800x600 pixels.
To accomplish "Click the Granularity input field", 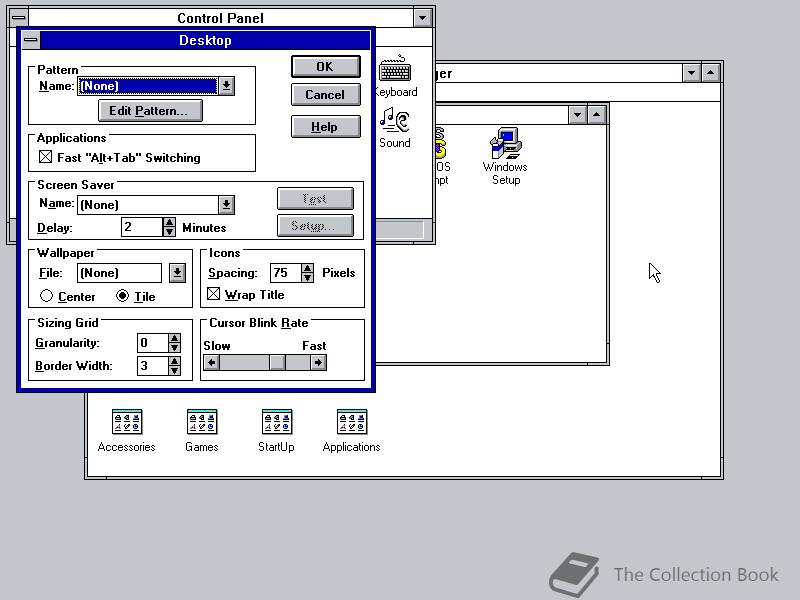I will click(x=153, y=343).
